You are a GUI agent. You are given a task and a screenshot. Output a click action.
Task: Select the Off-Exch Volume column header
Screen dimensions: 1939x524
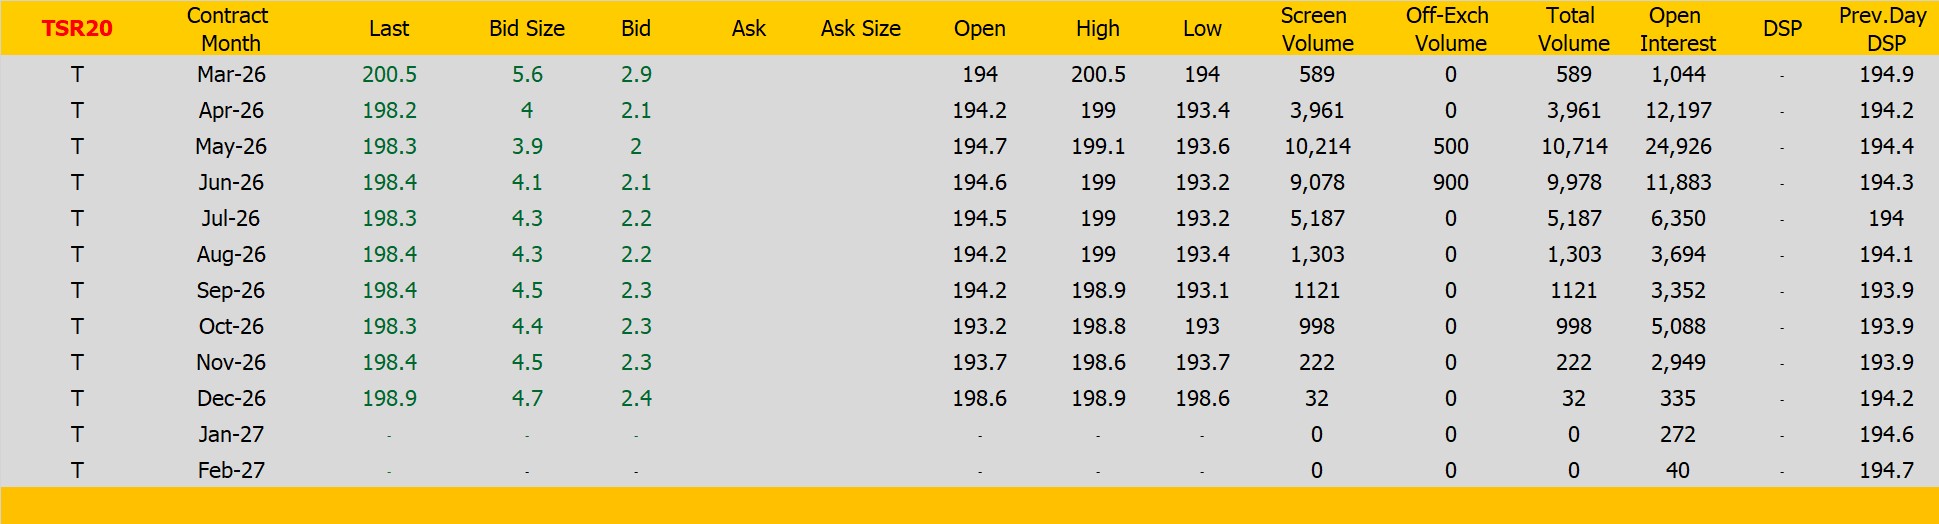pyautogui.click(x=1449, y=29)
